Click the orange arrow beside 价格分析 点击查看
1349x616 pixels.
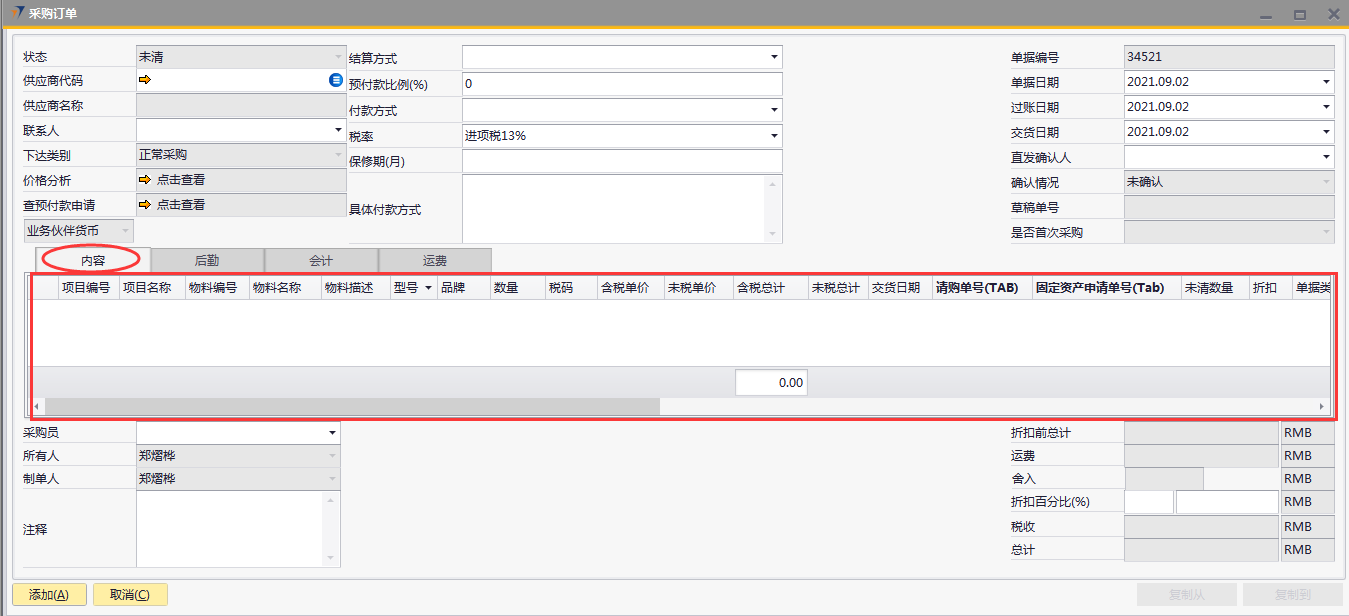(145, 180)
